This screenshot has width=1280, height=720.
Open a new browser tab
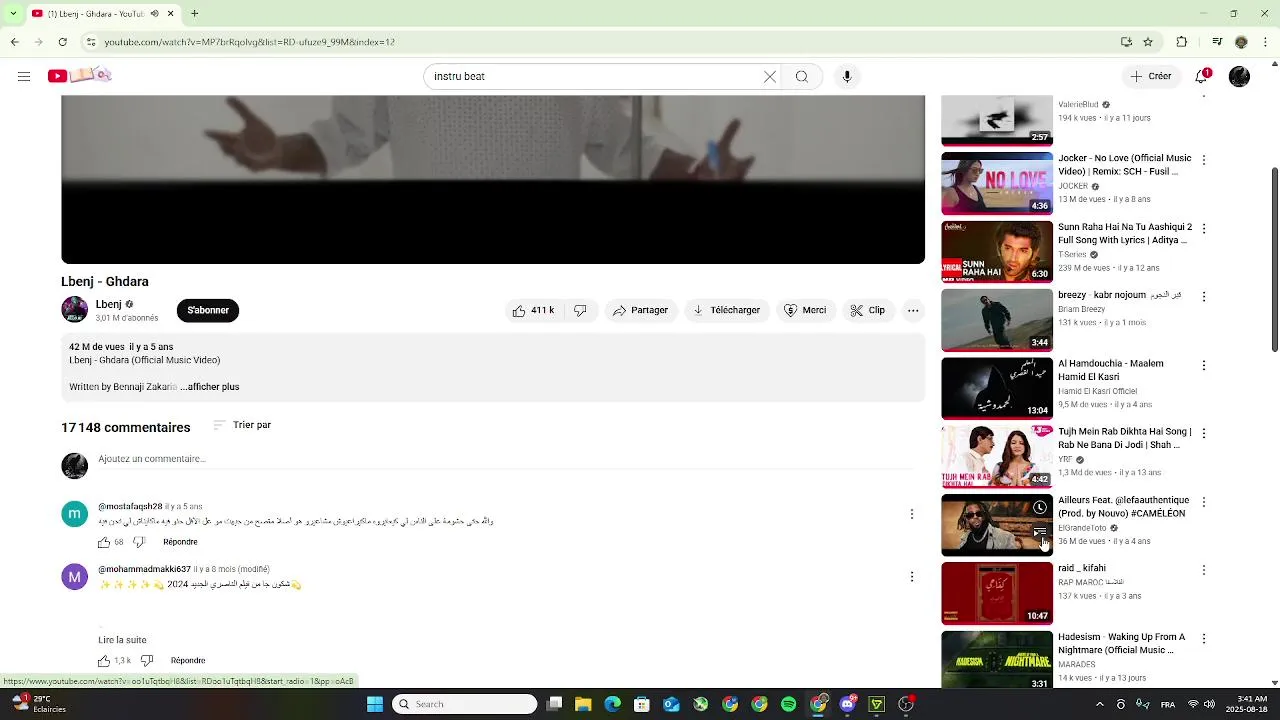(195, 14)
